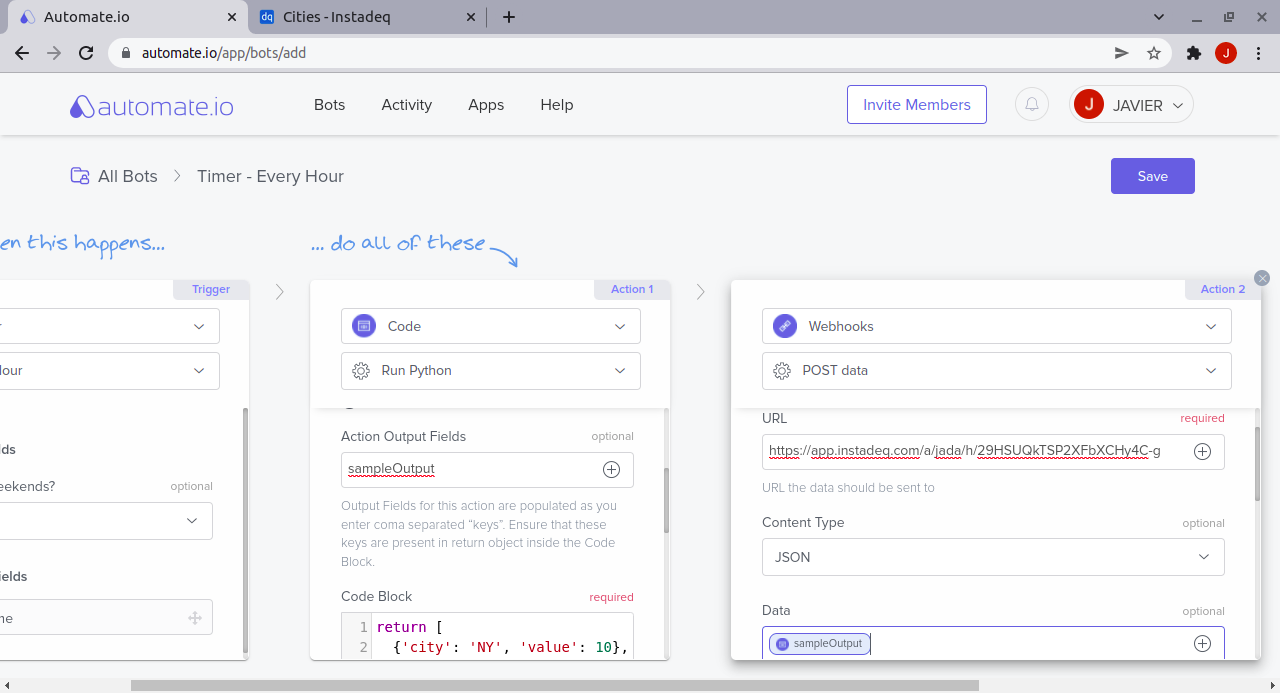Open the Activity menu
This screenshot has width=1280, height=693.
[x=407, y=105]
